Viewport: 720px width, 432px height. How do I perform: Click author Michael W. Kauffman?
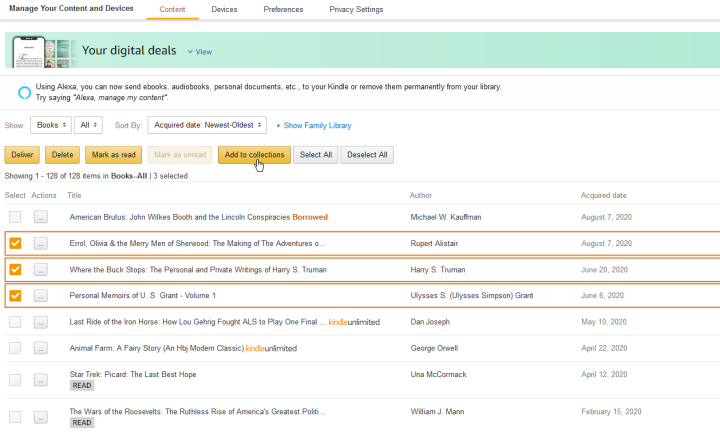tap(446, 217)
